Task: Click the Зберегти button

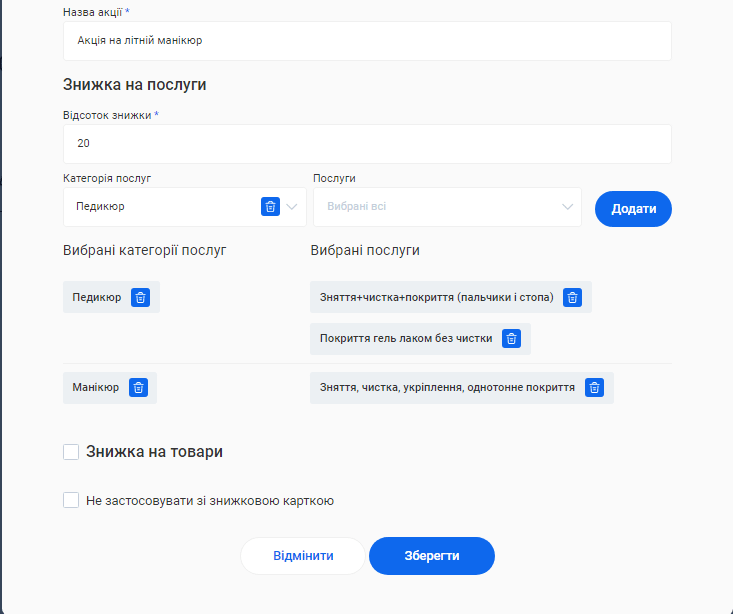Action: pos(432,556)
